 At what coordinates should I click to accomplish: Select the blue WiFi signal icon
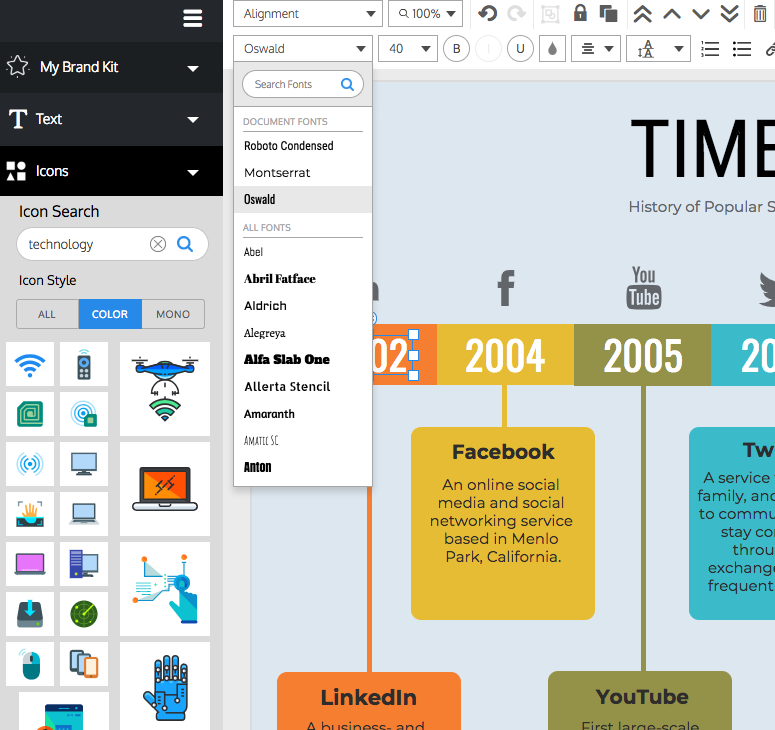pyautogui.click(x=30, y=364)
